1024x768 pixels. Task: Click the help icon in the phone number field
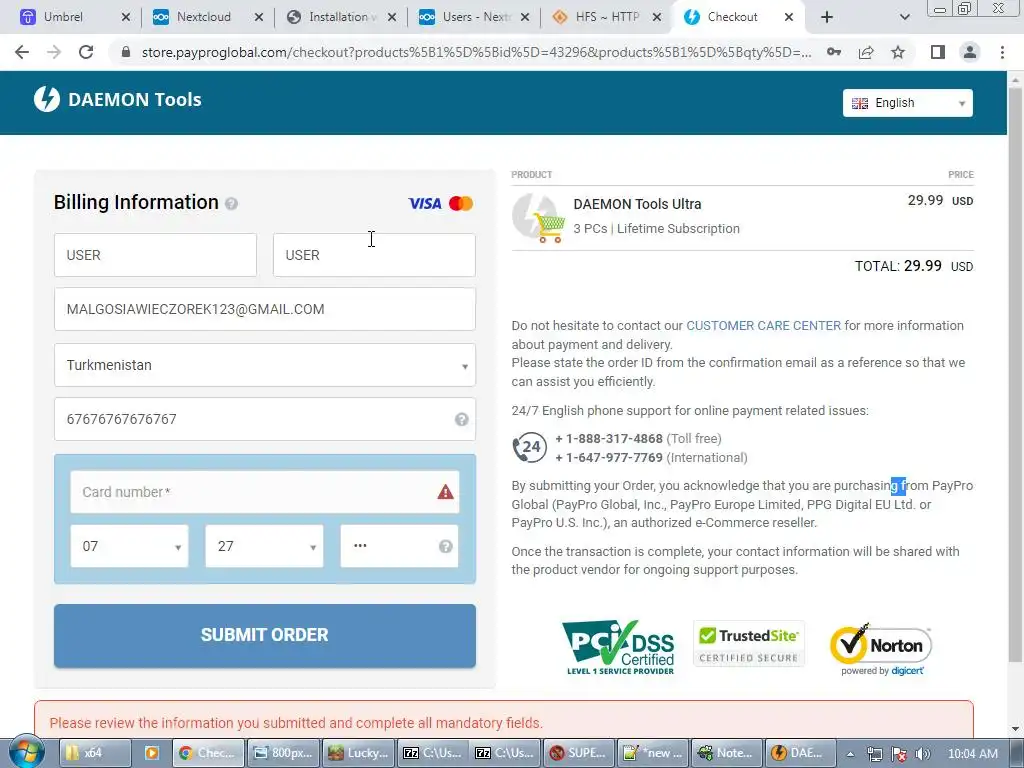[x=462, y=419]
